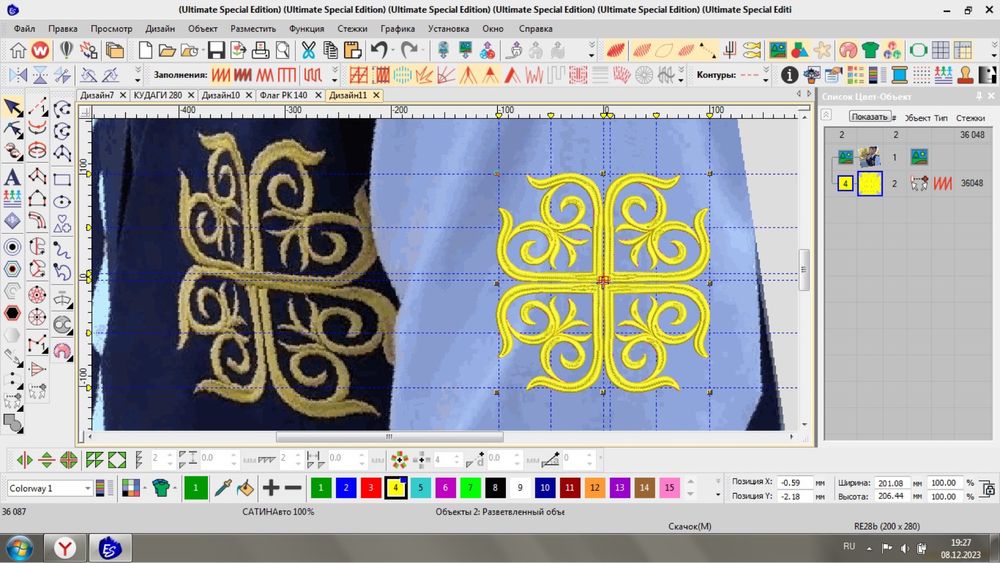Image resolution: width=1000 pixels, height=563 pixels.
Task: Open the Файл menu
Action: 24,29
